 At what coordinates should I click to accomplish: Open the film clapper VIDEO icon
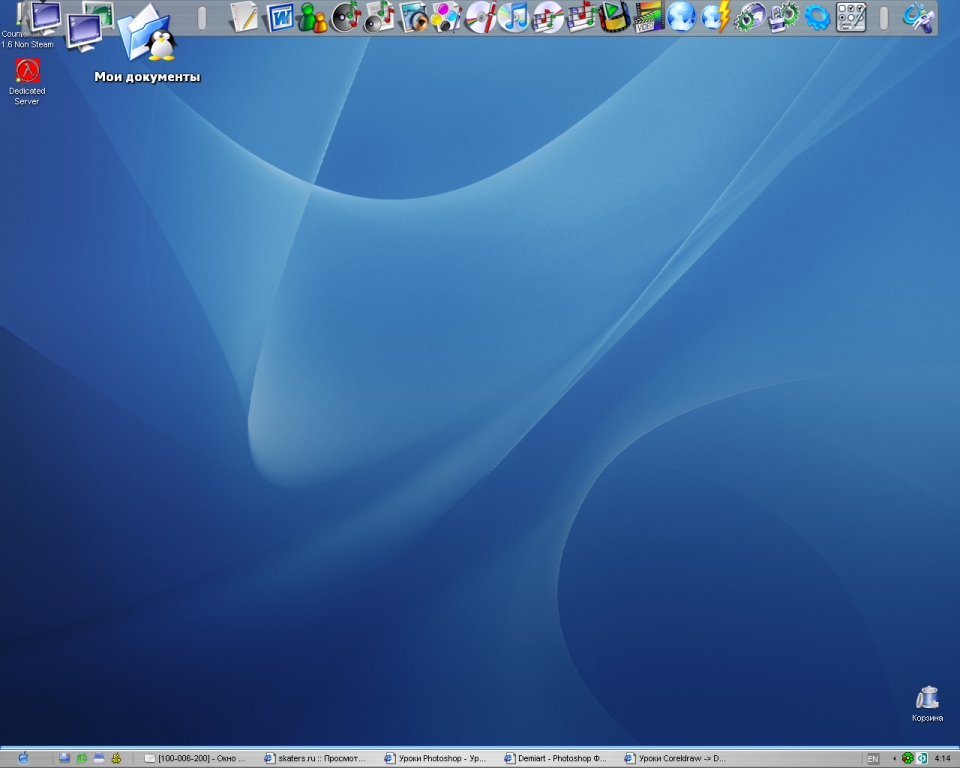coord(649,17)
